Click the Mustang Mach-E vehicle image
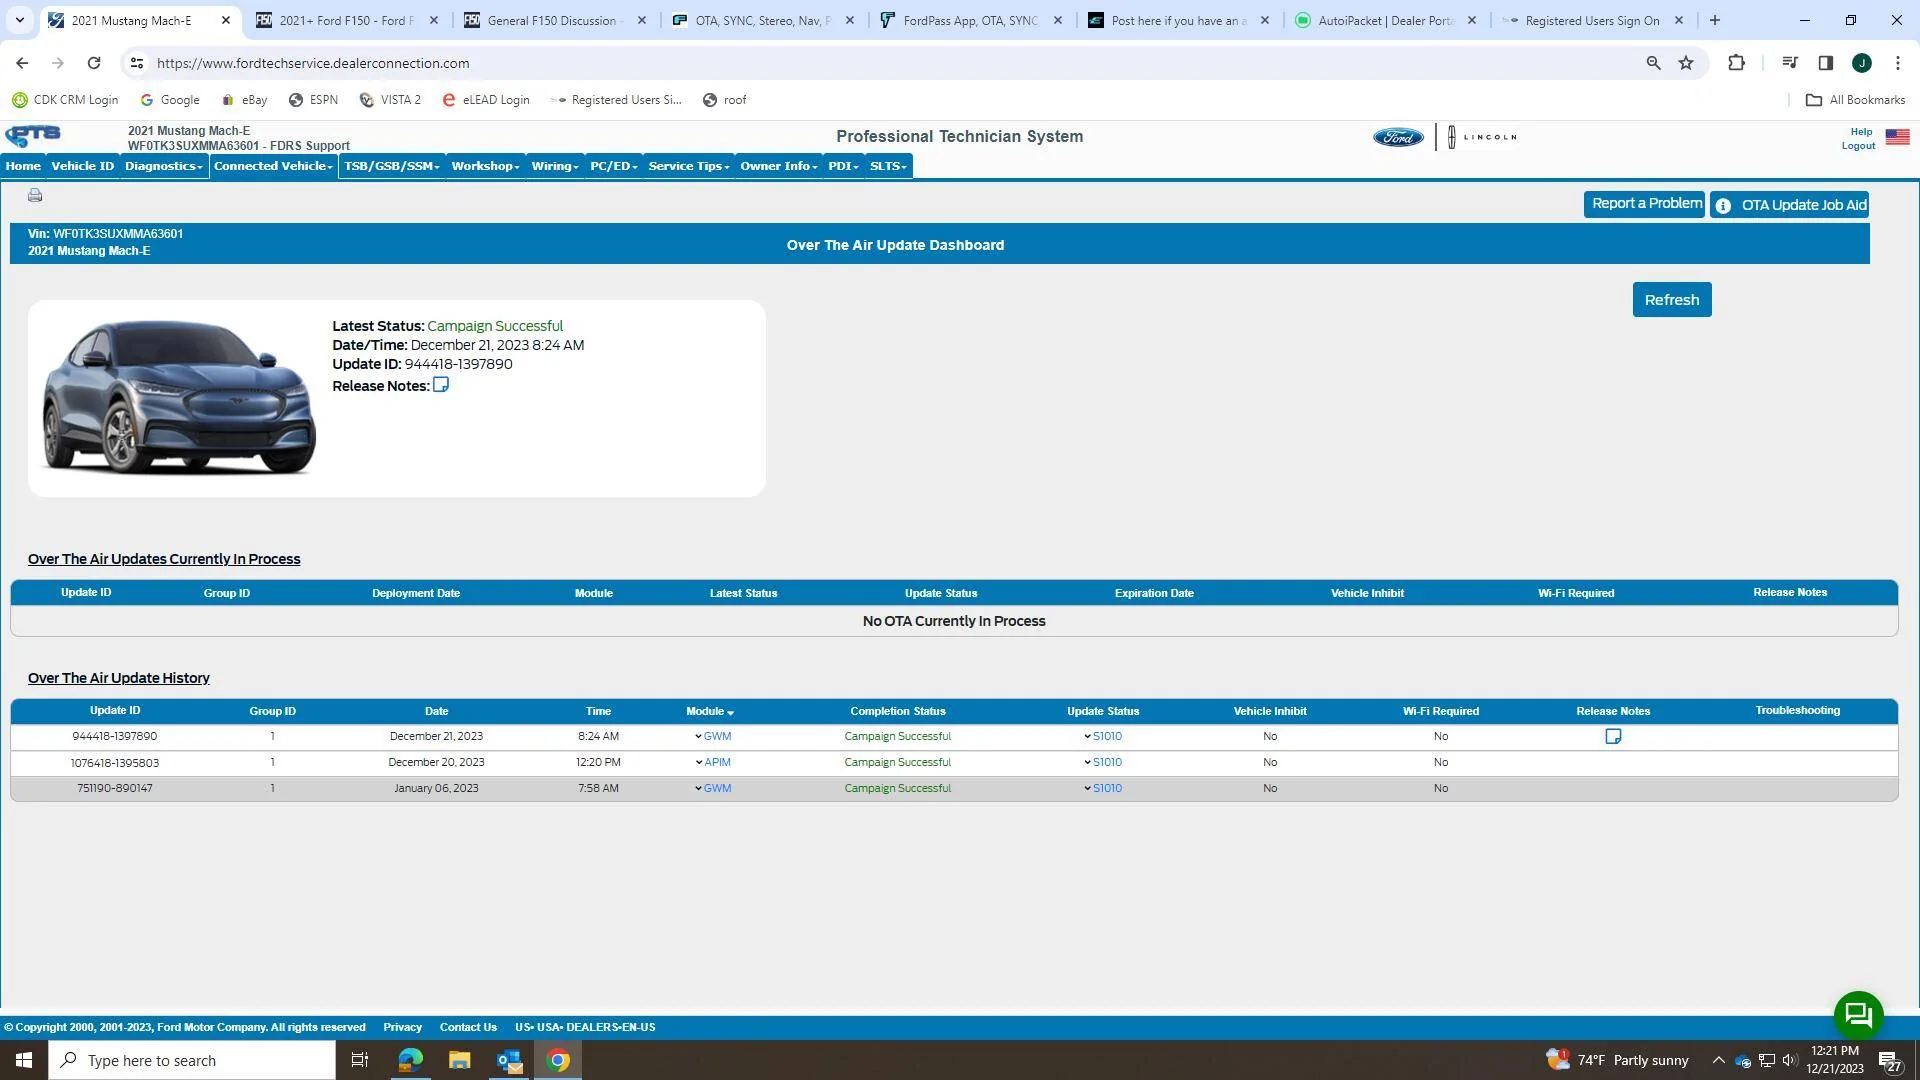 pyautogui.click(x=179, y=397)
